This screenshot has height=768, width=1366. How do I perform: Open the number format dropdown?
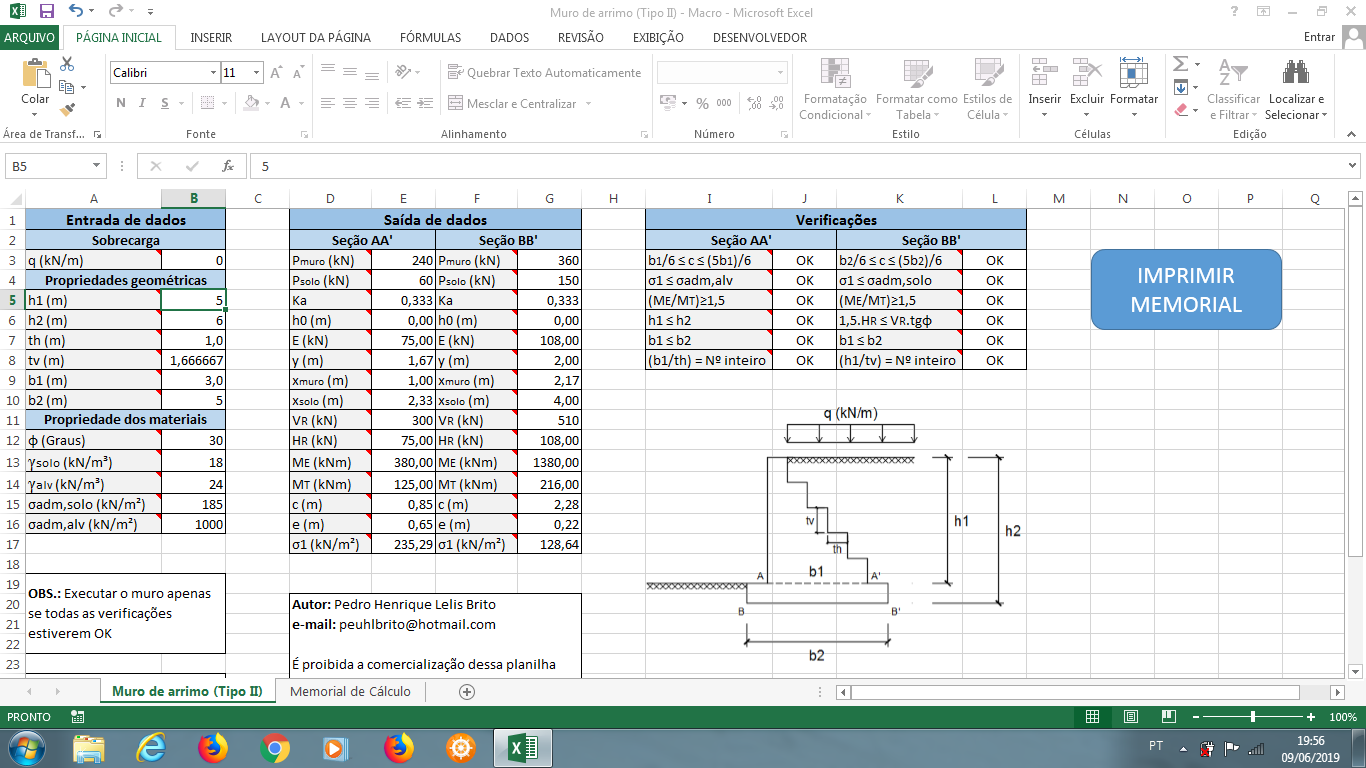pos(781,73)
